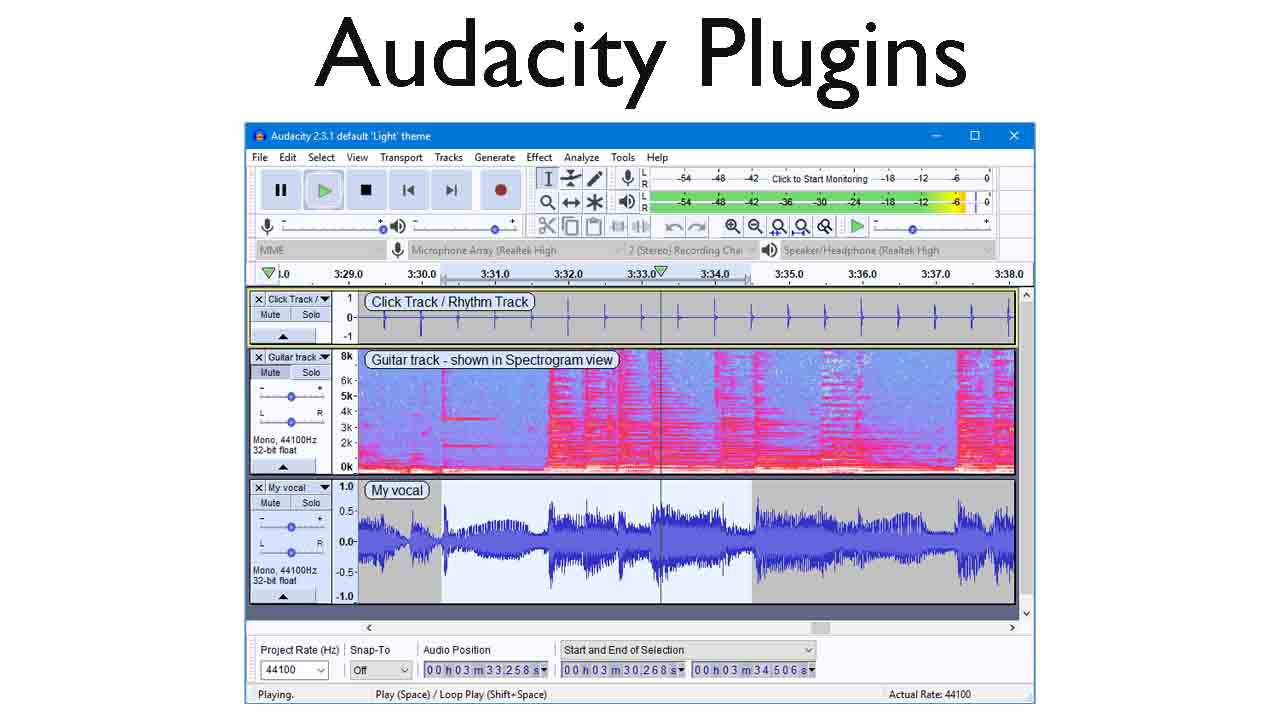Select the Multi-Tool mode
Screen dimensions: 1280x720
(593, 201)
